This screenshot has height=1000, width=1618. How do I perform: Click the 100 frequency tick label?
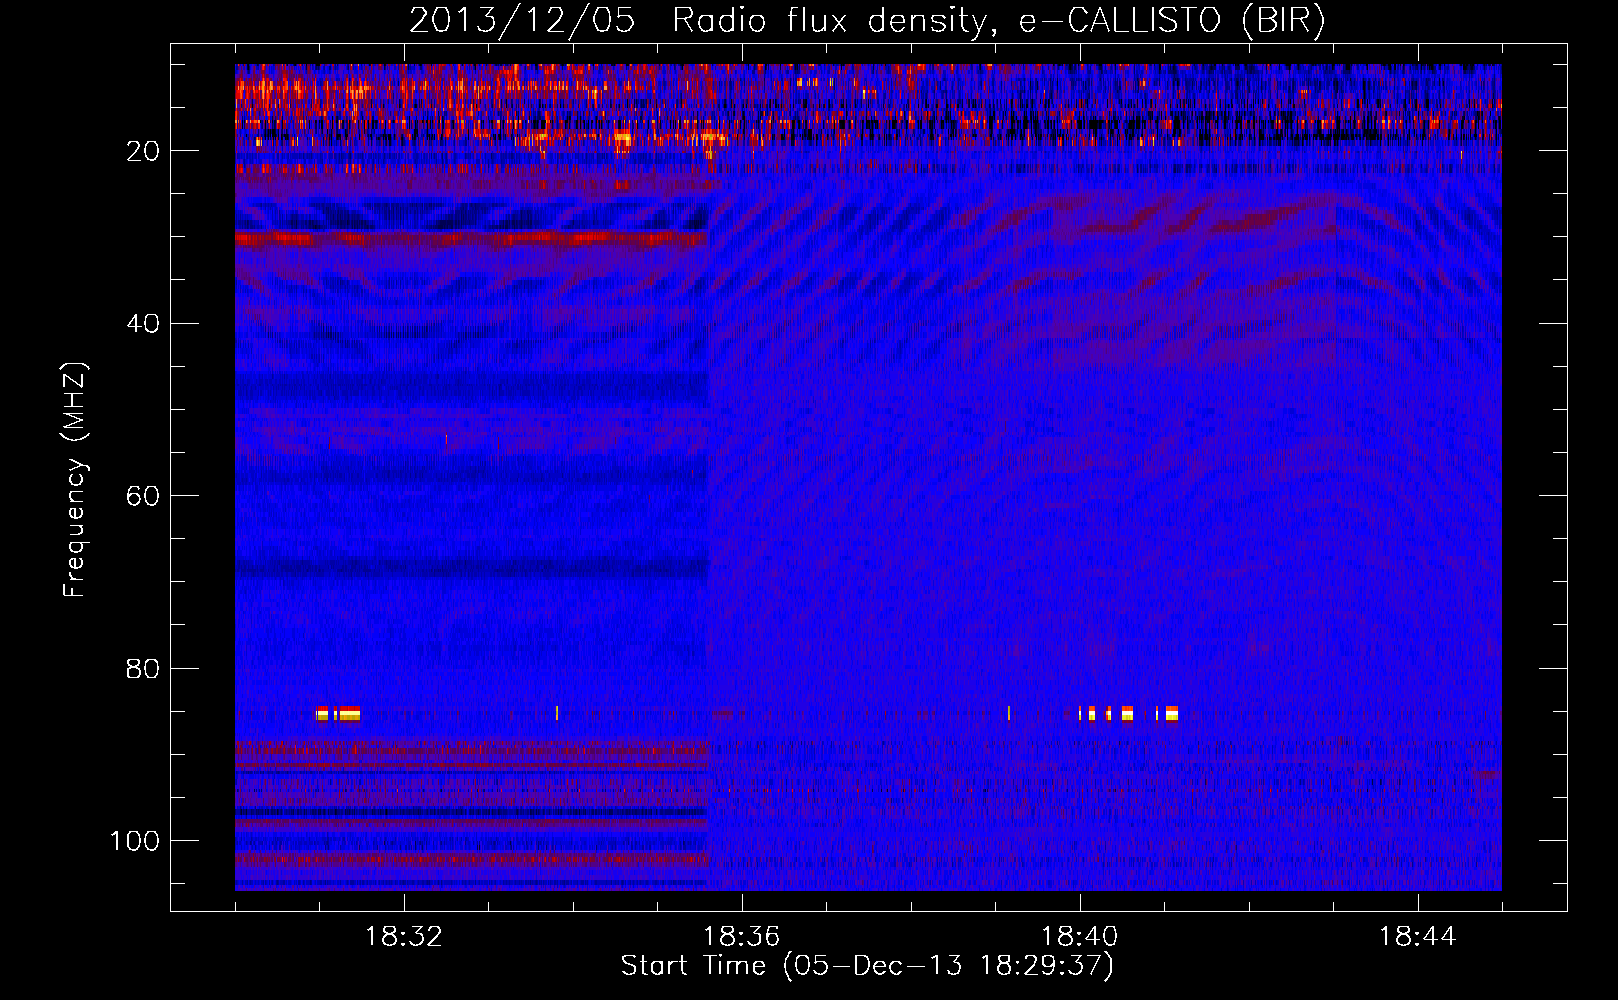pos(135,841)
